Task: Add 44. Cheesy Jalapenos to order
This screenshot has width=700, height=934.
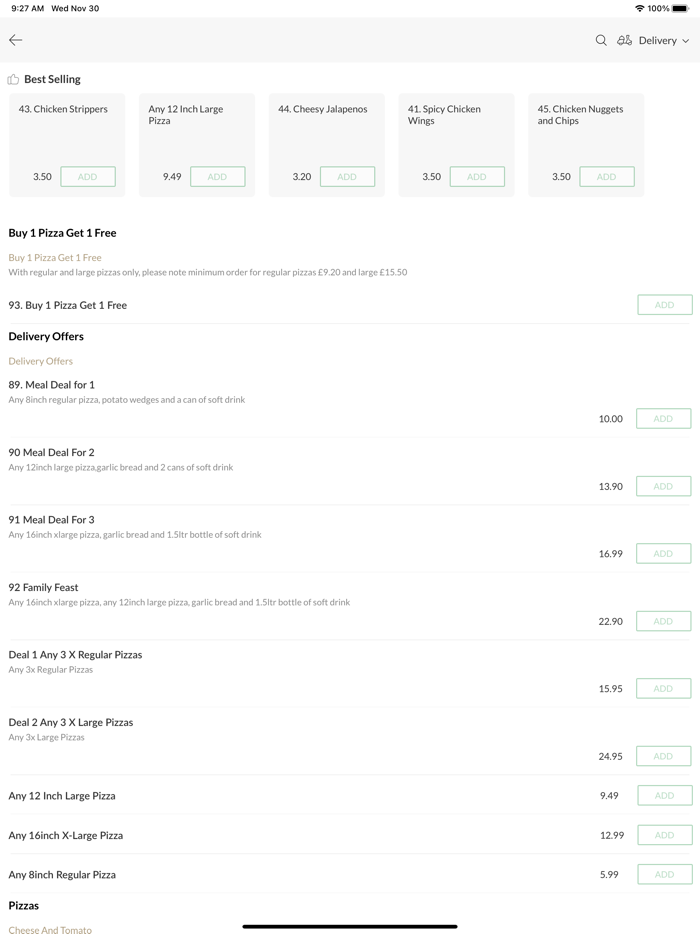Action: (347, 177)
